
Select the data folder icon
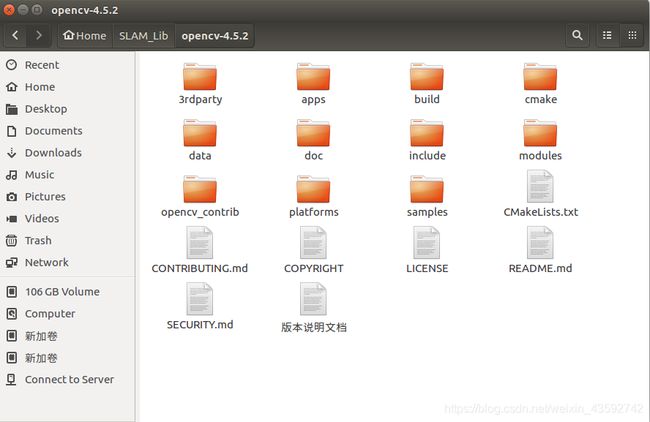tap(200, 133)
